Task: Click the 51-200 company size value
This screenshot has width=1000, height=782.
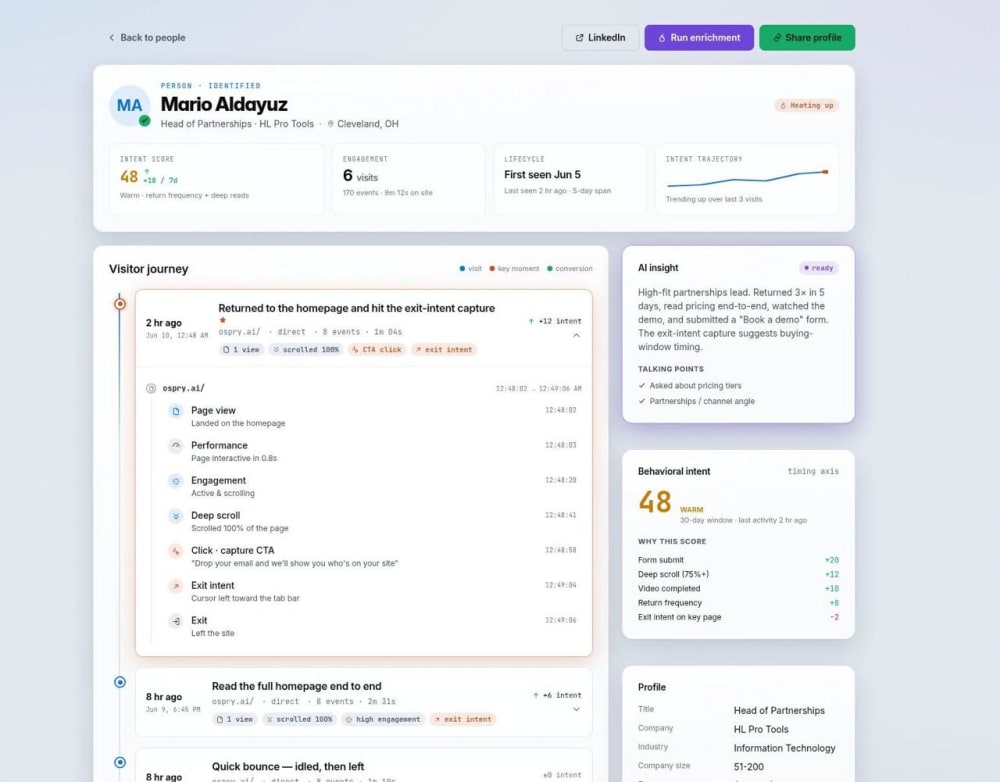Action: coord(749,767)
